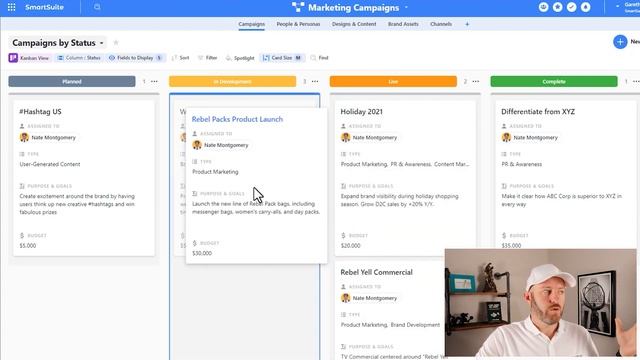
Task: Open Rebel Packs Product Launch card title
Action: coord(237,119)
